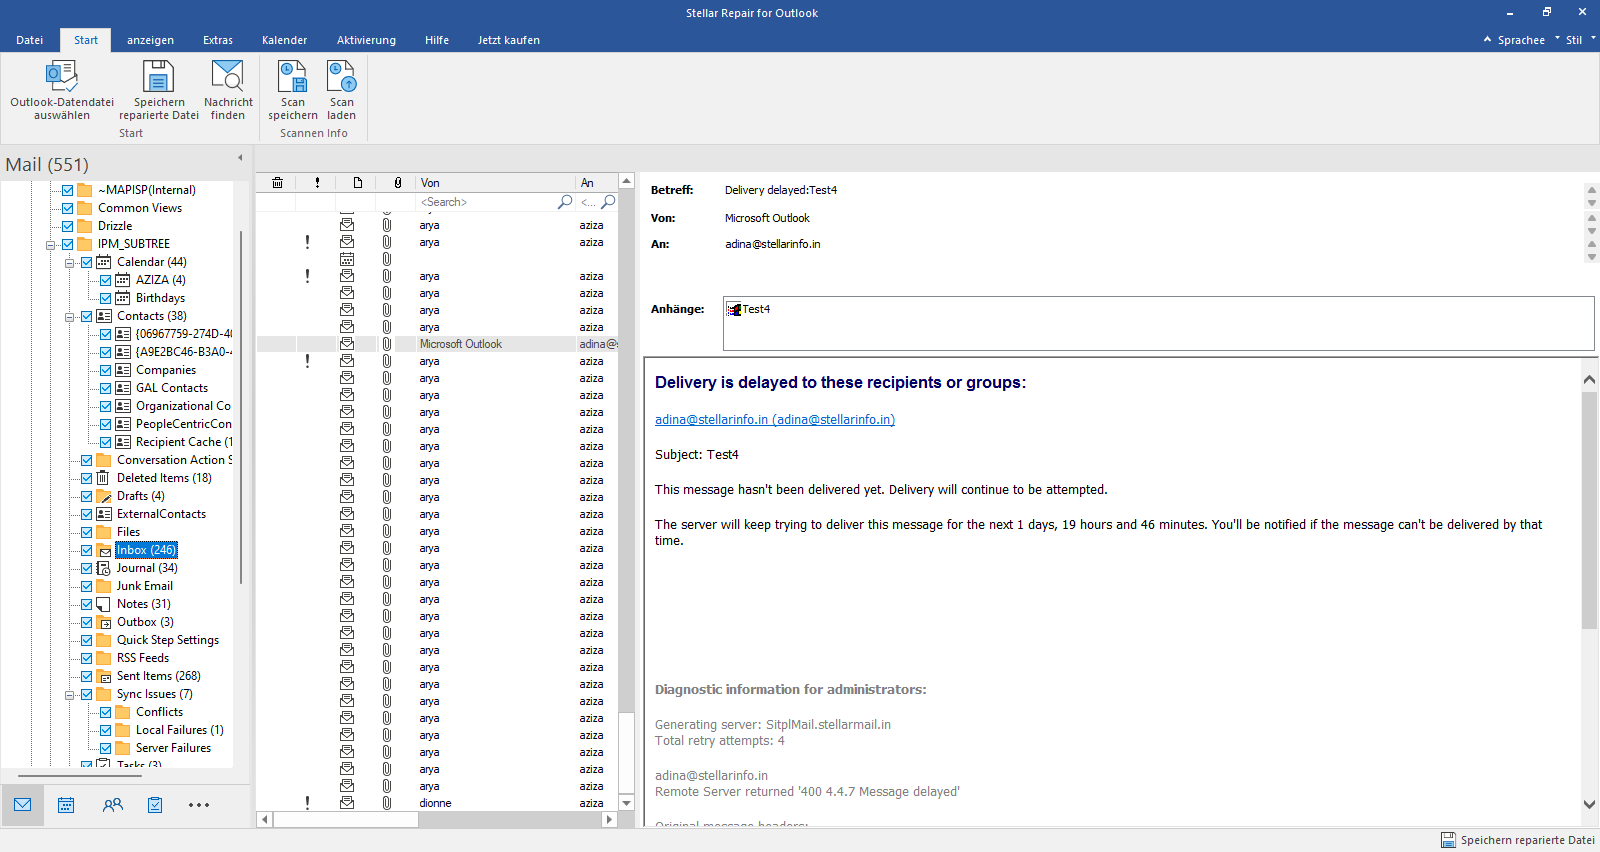Click Scan speichern icon
This screenshot has width=1600, height=852.
point(293,77)
